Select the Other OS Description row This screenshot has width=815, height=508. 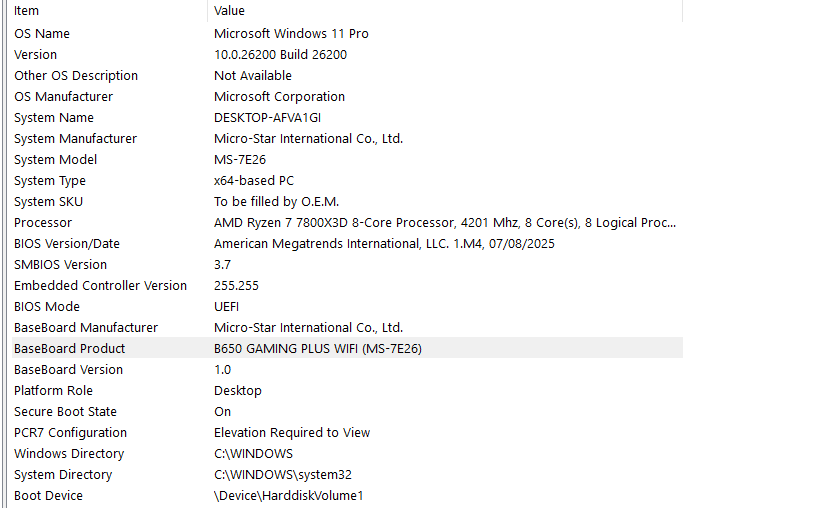click(x=76, y=76)
